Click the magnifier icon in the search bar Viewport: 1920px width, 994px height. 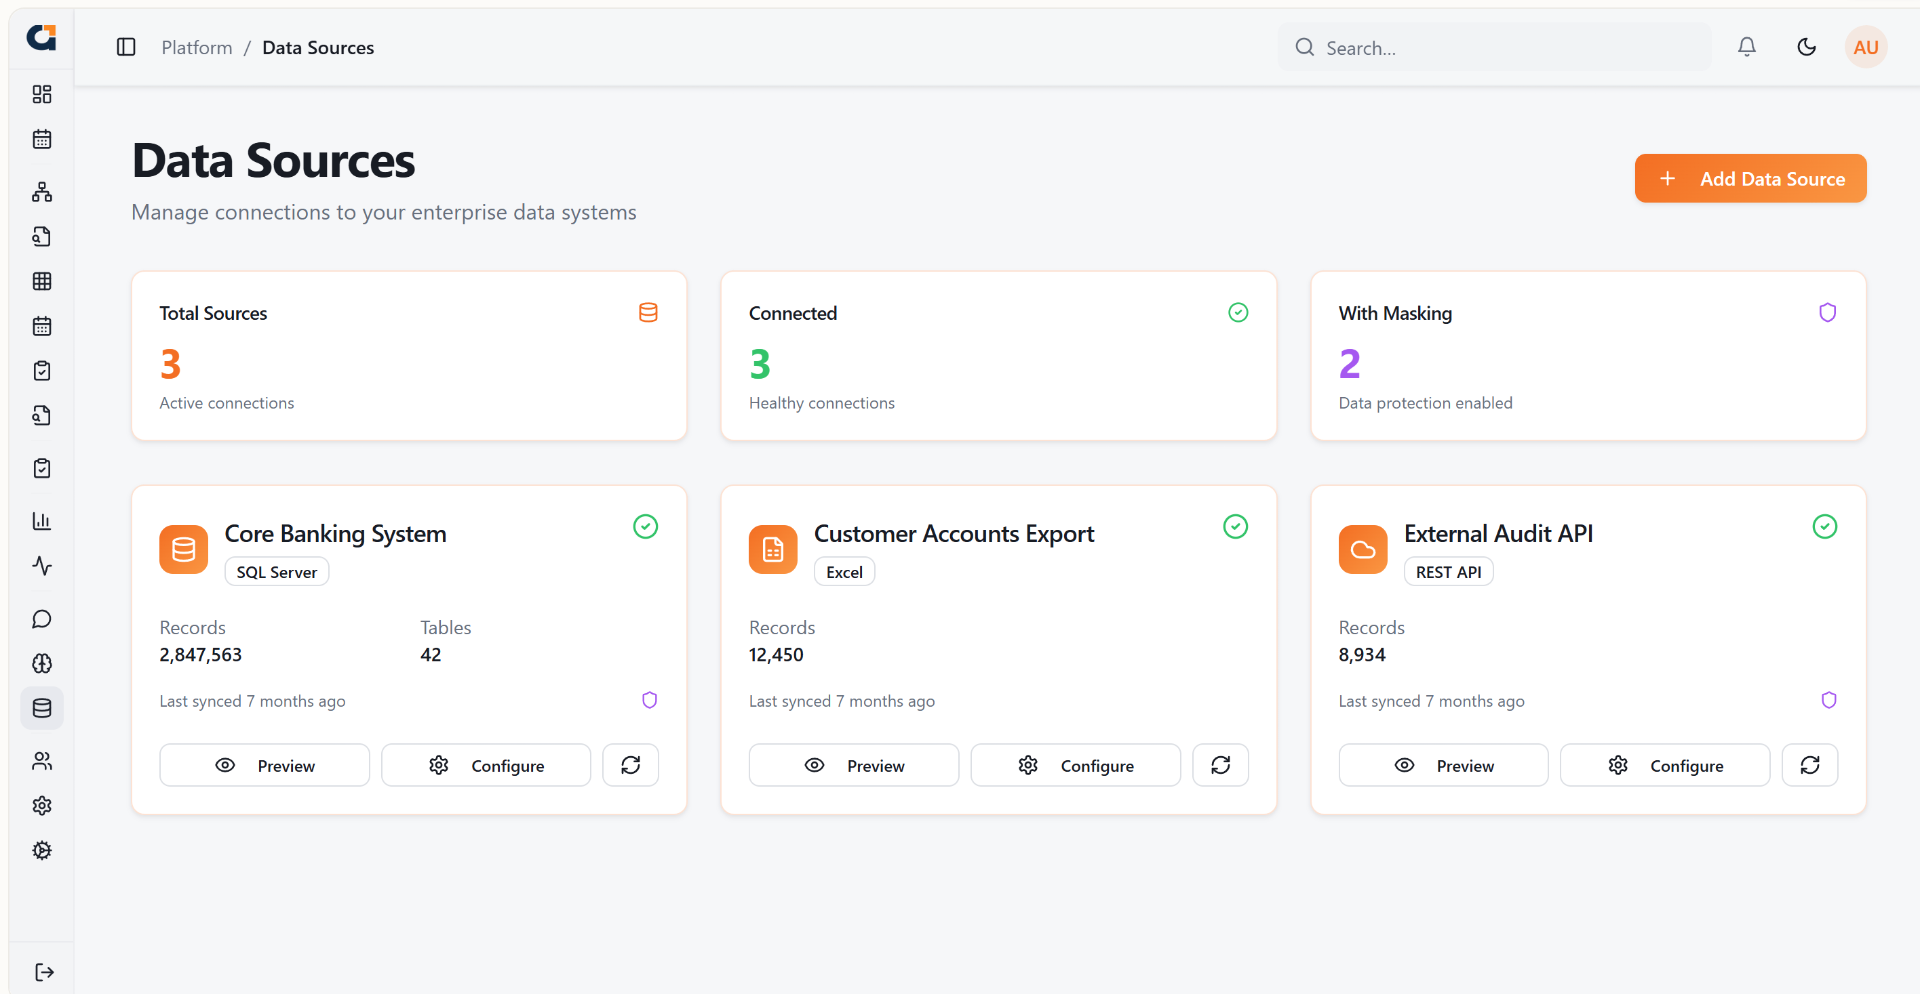pos(1305,47)
